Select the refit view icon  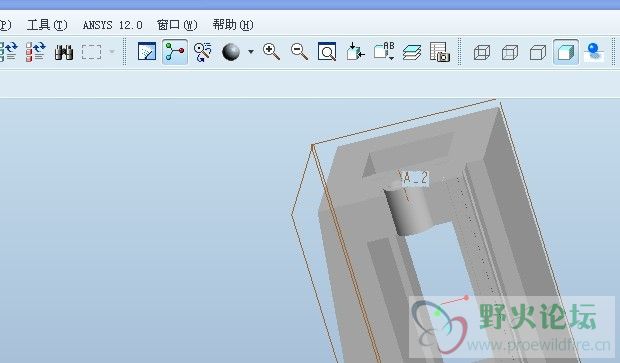click(327, 52)
